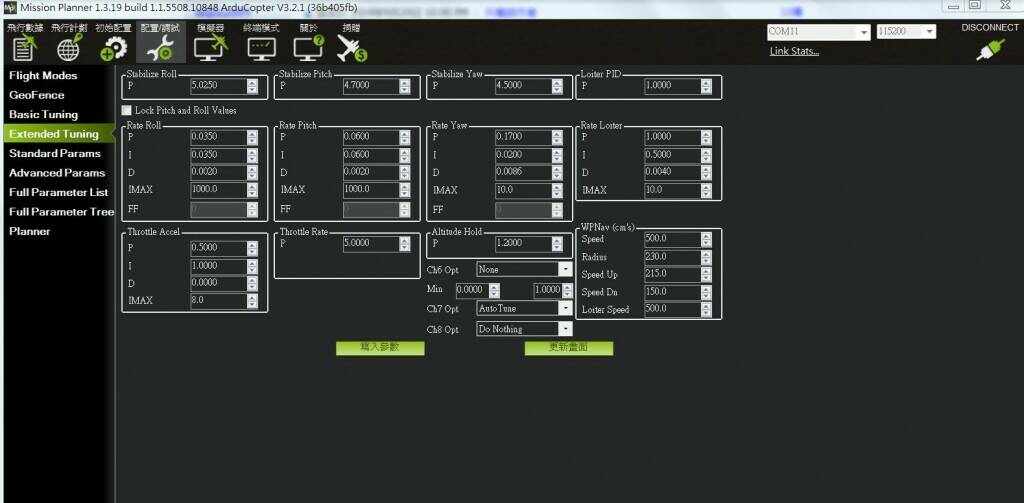This screenshot has height=503, width=1024.
Task: Open the Help (關於) question mark icon
Action: (309, 47)
